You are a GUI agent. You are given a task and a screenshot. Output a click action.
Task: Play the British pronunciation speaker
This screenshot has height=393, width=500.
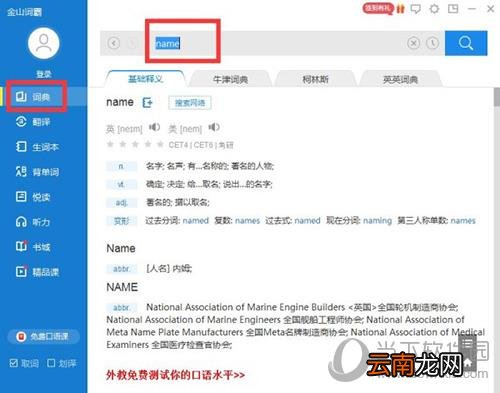click(154, 127)
